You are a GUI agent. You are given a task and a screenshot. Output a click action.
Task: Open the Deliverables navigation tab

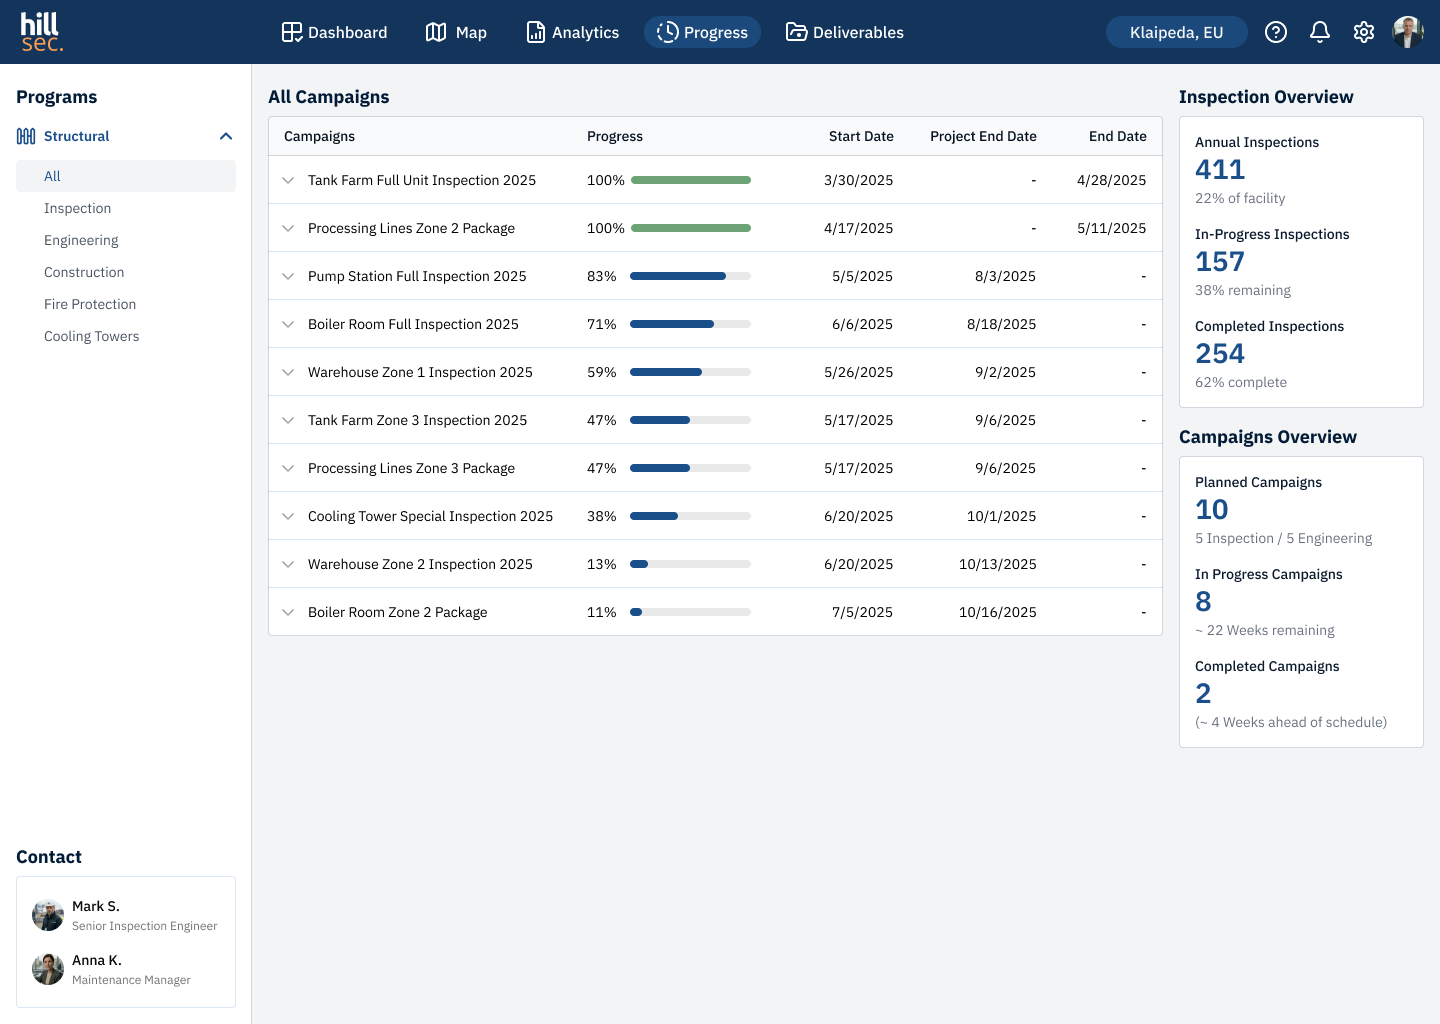[x=844, y=32]
